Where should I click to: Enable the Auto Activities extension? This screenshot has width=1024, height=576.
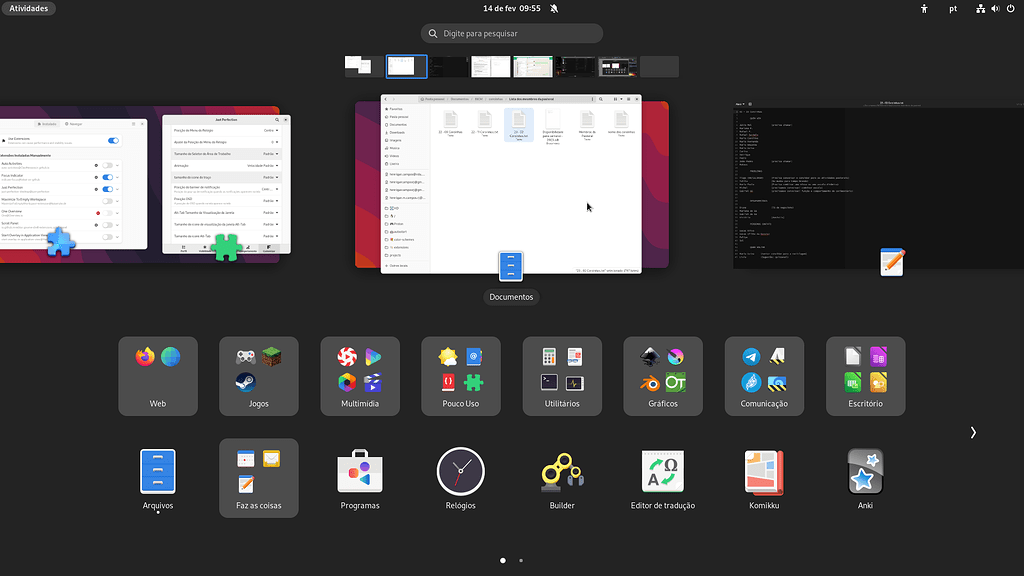coord(108,165)
